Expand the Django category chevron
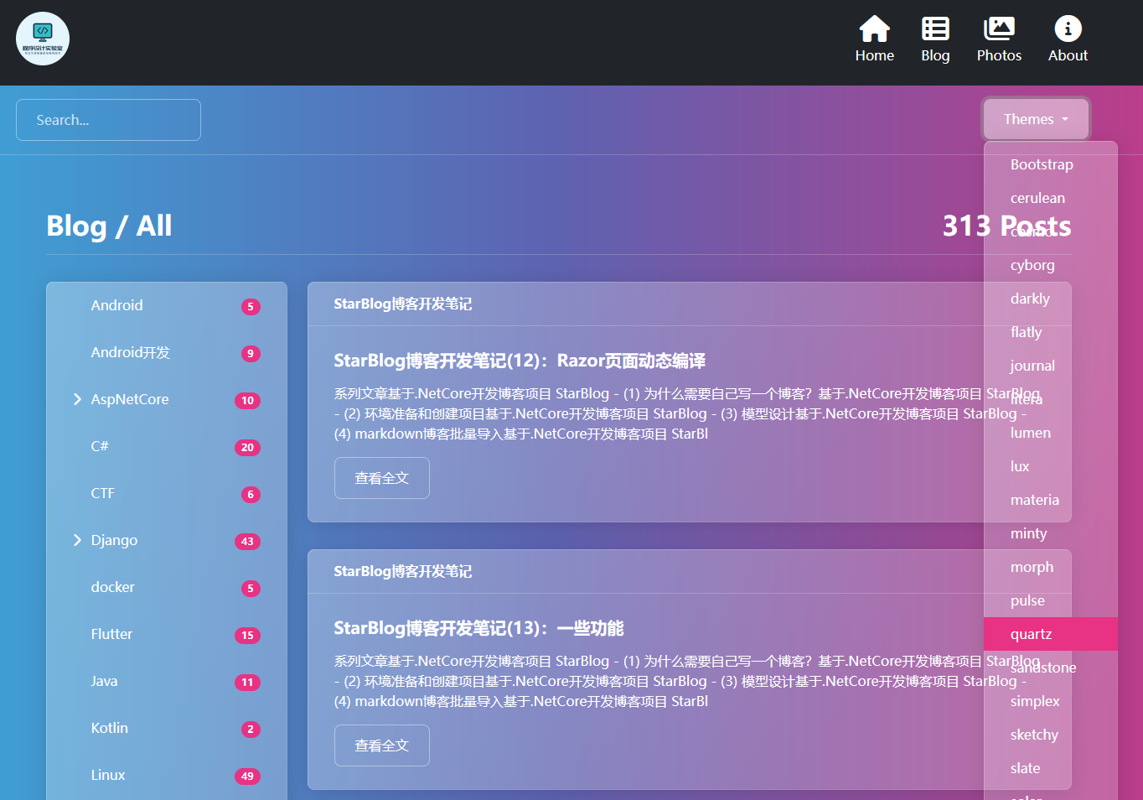 point(77,540)
